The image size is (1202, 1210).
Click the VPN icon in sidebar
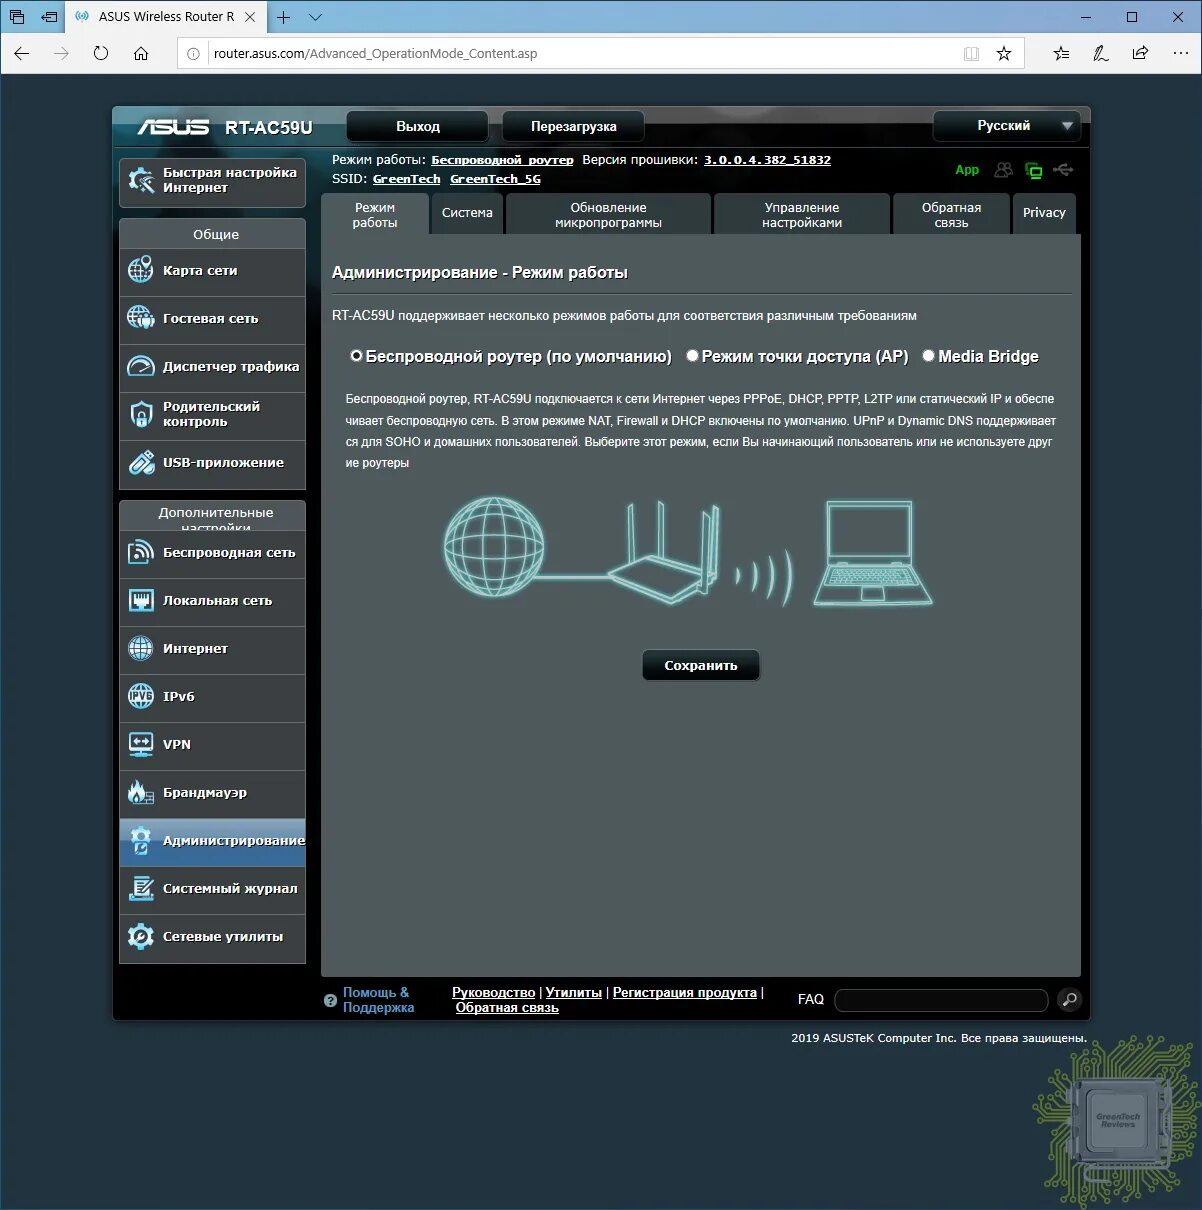click(x=141, y=744)
